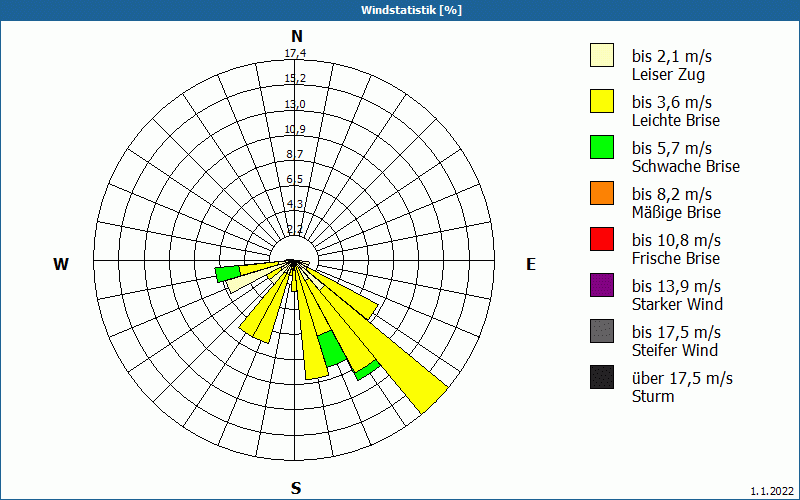Click the red Frische Brise swatch
The width and height of the screenshot is (800, 500).
coord(602,239)
